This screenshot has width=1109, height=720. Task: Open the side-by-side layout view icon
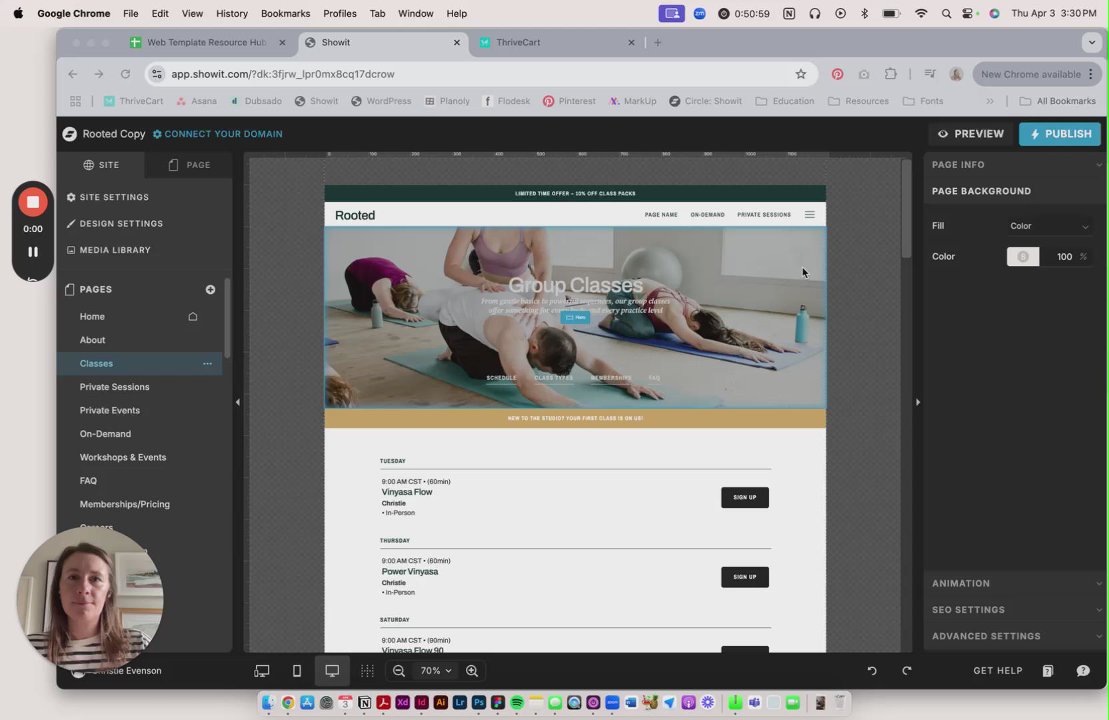click(262, 670)
